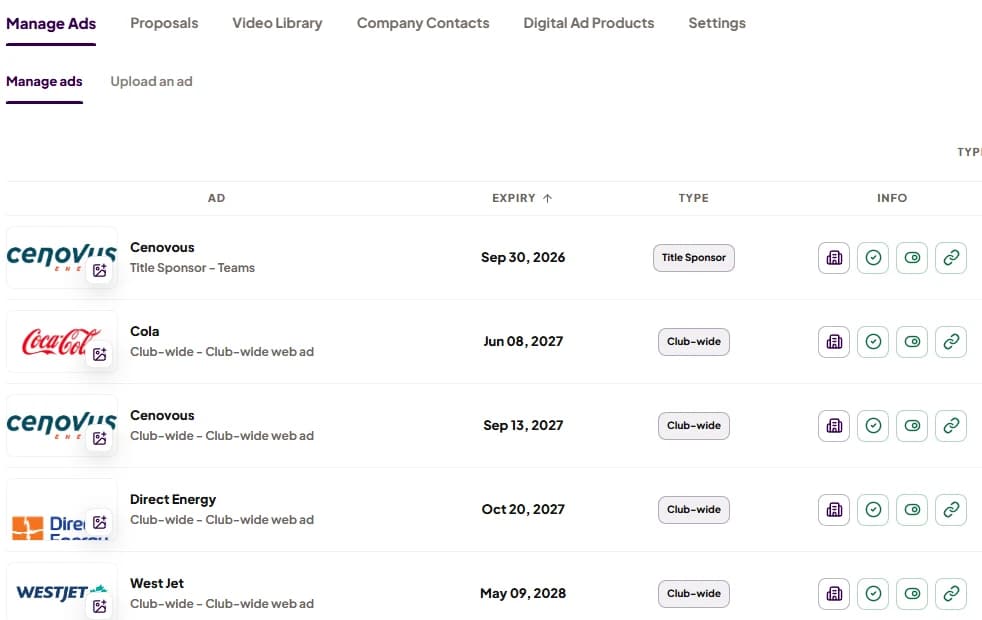Go to Company Contacts tab
The image size is (982, 620).
click(423, 23)
